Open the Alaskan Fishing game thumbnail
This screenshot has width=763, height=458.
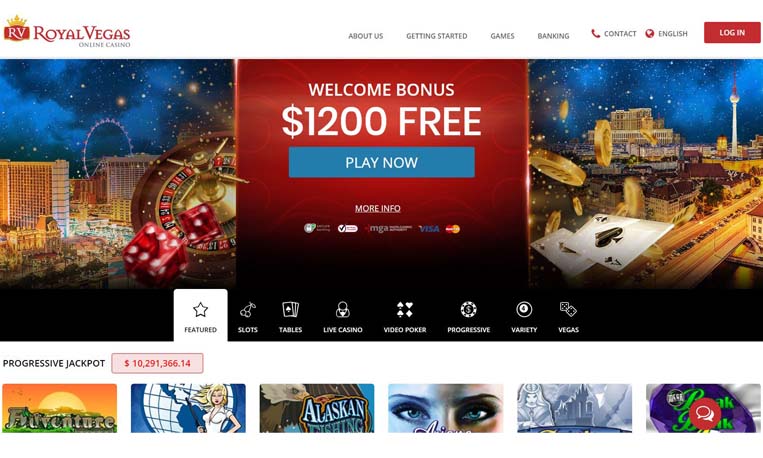click(317, 408)
